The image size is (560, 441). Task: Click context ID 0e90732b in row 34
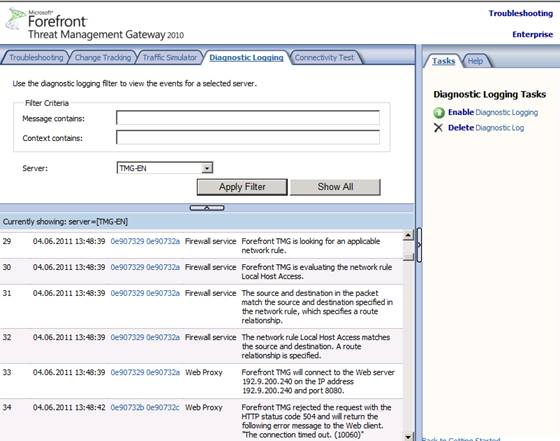pyautogui.click(x=127, y=407)
